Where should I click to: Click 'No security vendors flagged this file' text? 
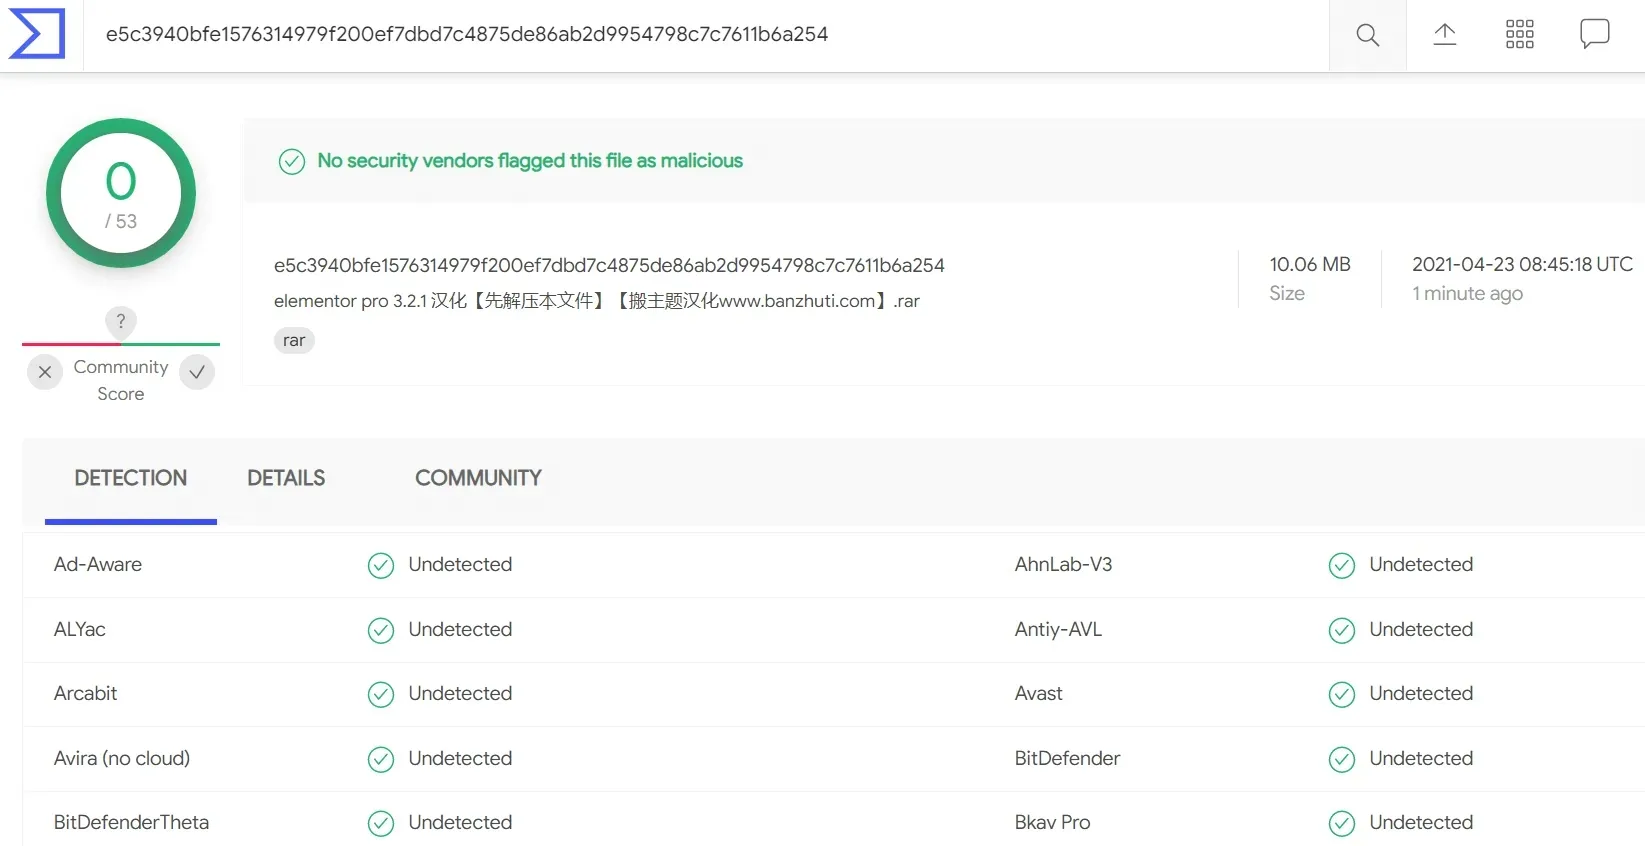[x=530, y=161]
